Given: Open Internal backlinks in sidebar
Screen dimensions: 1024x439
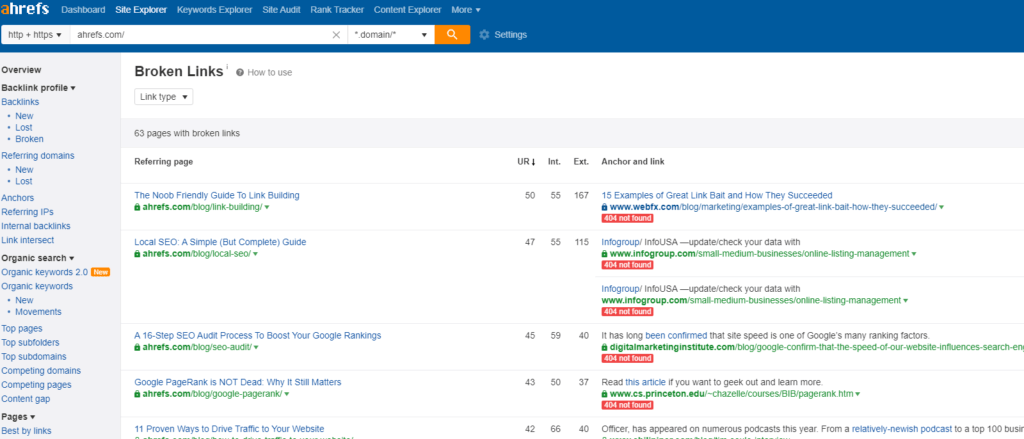Looking at the screenshot, I should pos(36,226).
